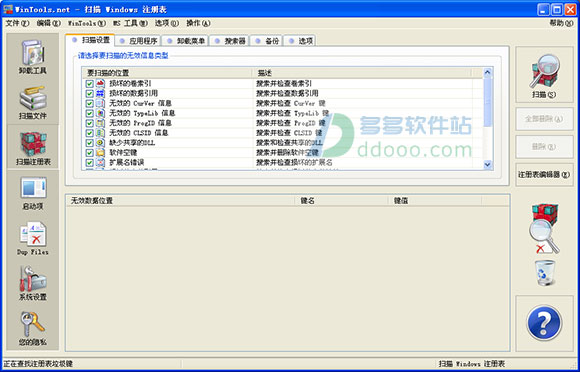Switch to the 备份 tab
The height and width of the screenshot is (372, 580).
click(x=267, y=41)
